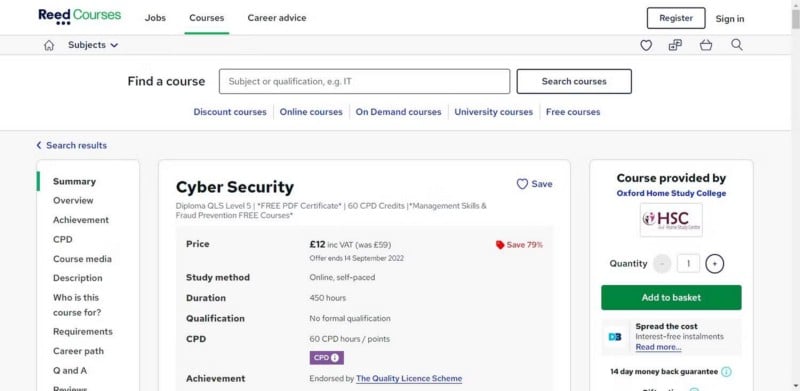Click the Reed Courses logo
This screenshot has height=391, width=800.
point(80,16)
